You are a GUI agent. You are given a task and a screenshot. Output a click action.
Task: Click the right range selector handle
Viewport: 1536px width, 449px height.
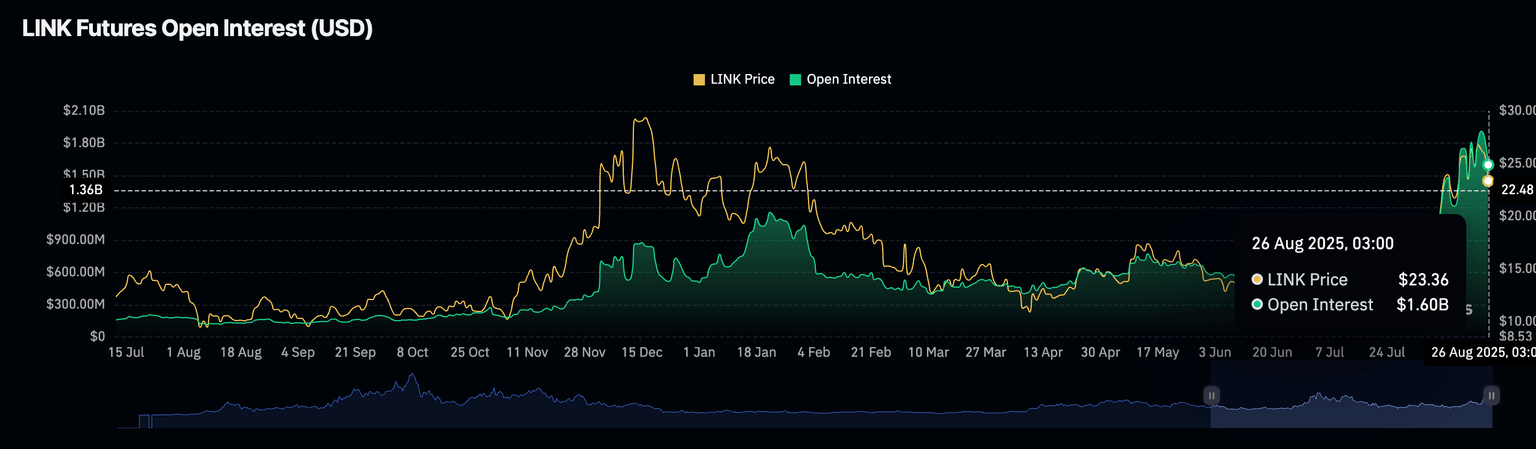[x=1491, y=396]
